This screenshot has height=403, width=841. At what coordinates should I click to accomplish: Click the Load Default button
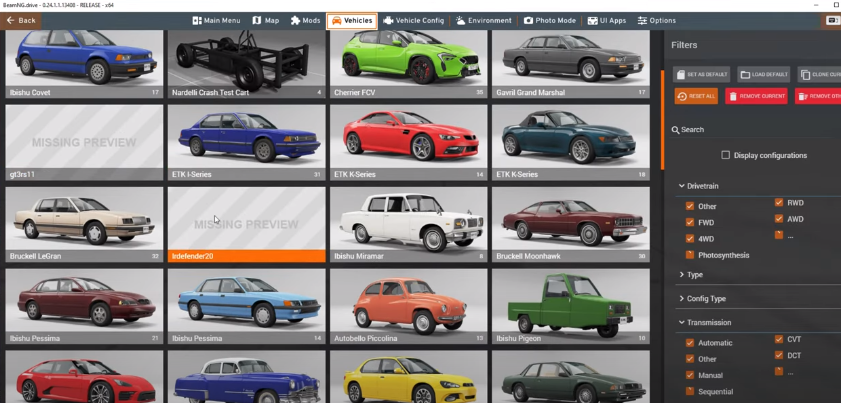tap(764, 74)
